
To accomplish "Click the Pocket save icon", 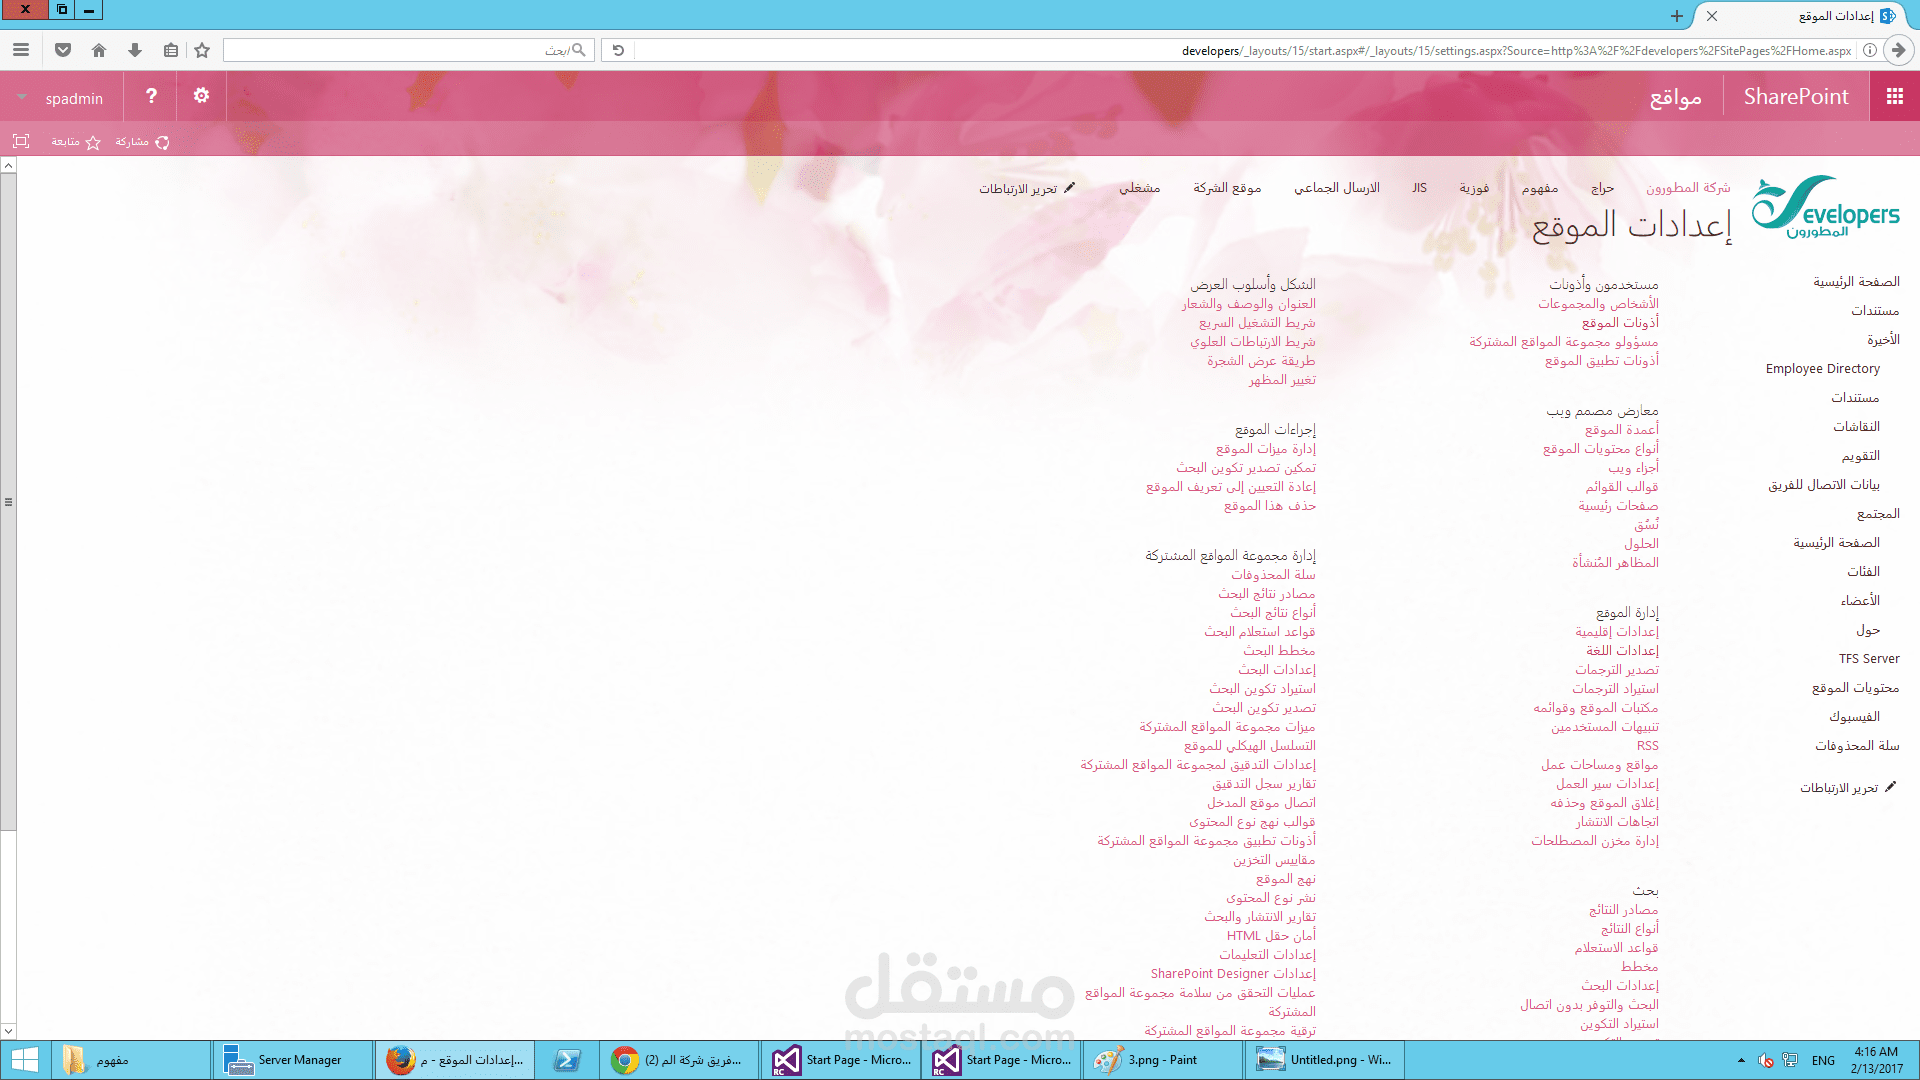I will (x=63, y=50).
